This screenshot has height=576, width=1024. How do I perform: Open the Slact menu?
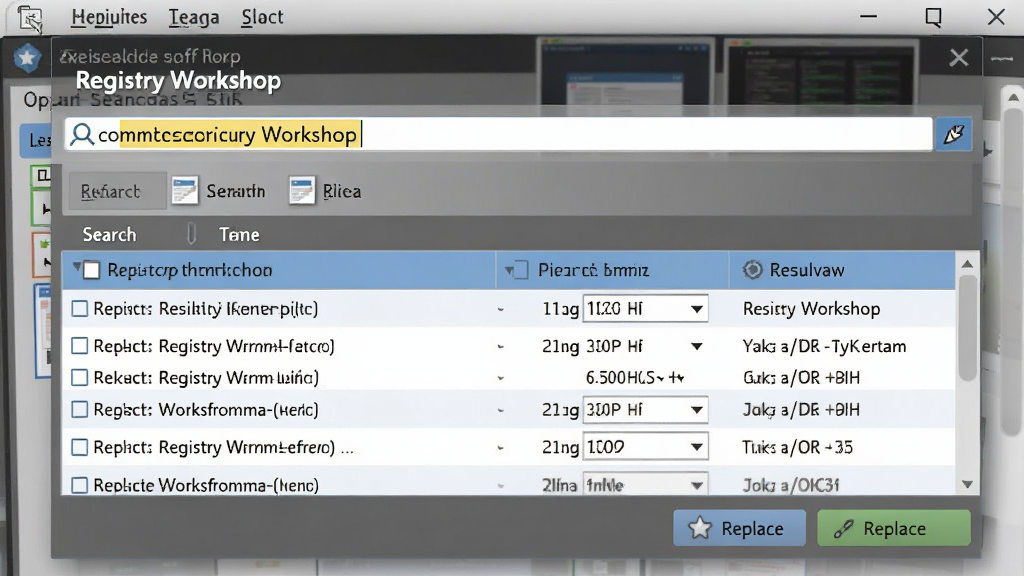263,17
